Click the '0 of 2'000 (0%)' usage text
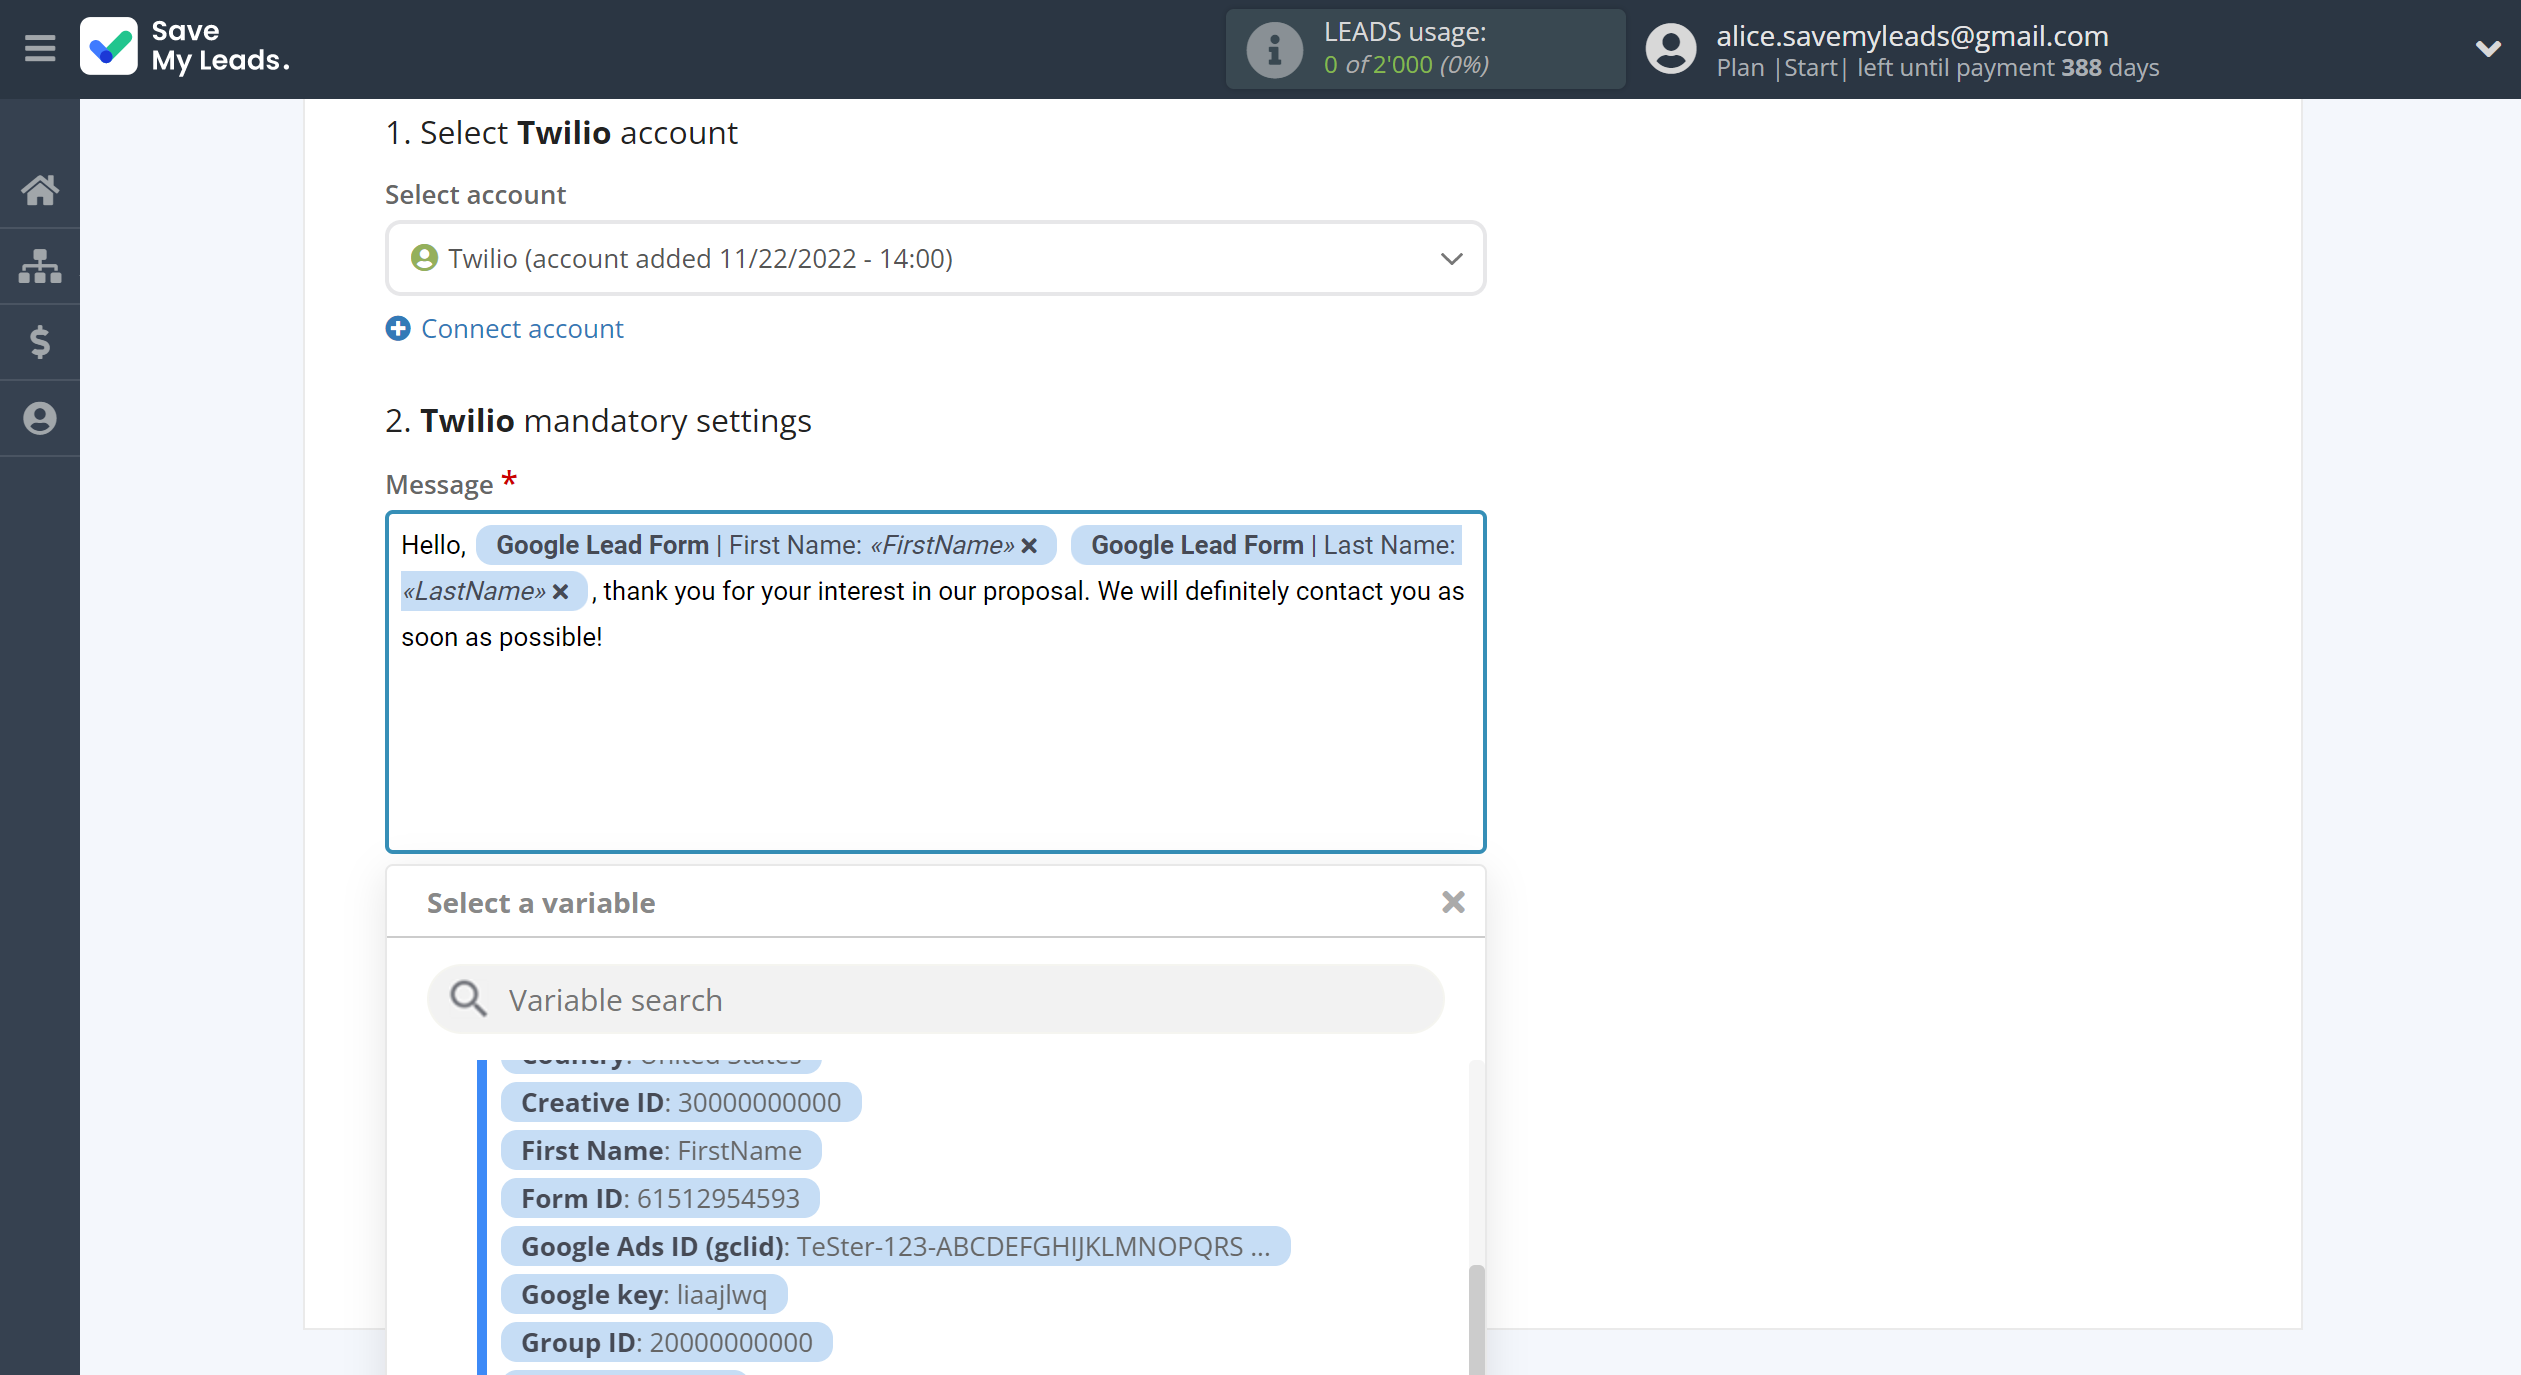Screen dimensions: 2521x1375 click(x=1406, y=65)
